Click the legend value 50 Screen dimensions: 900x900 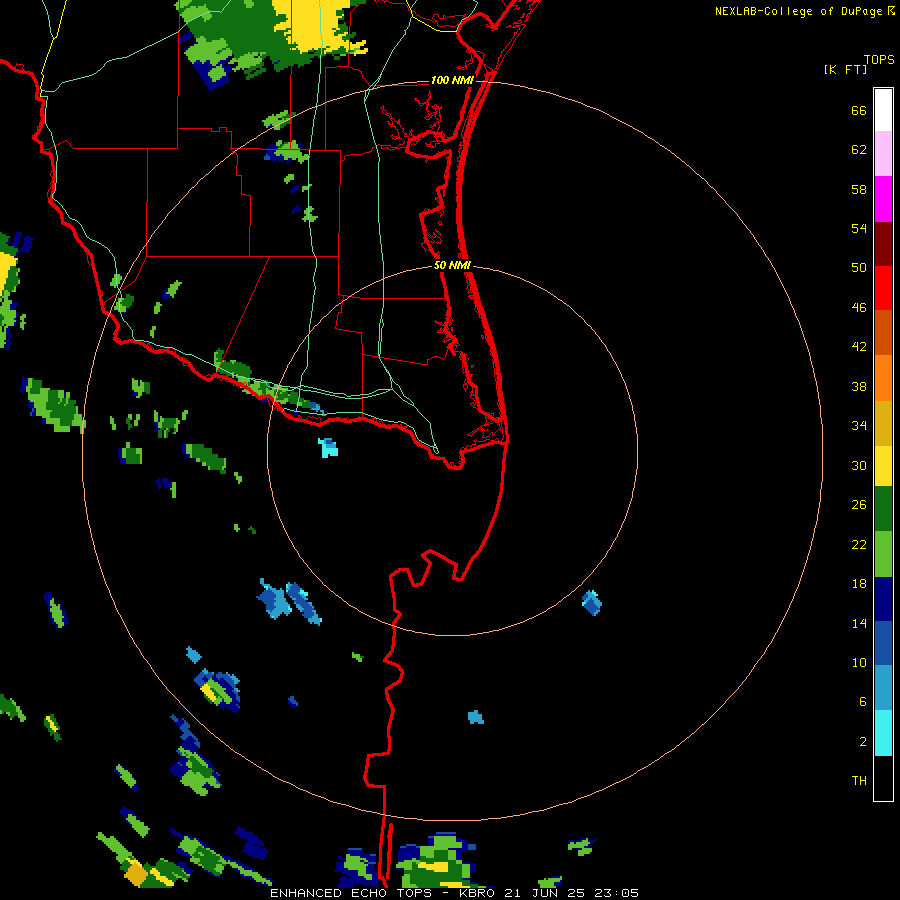(859, 267)
